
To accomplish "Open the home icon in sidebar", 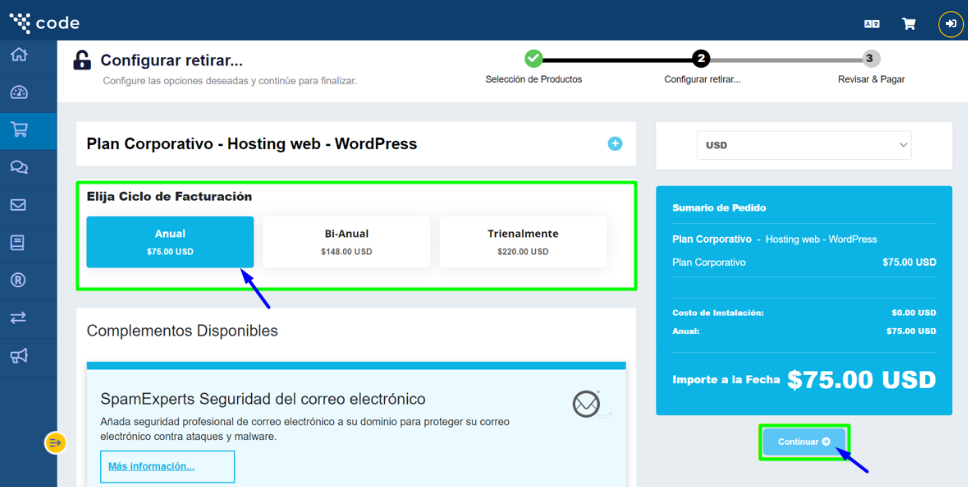I will click(18, 55).
